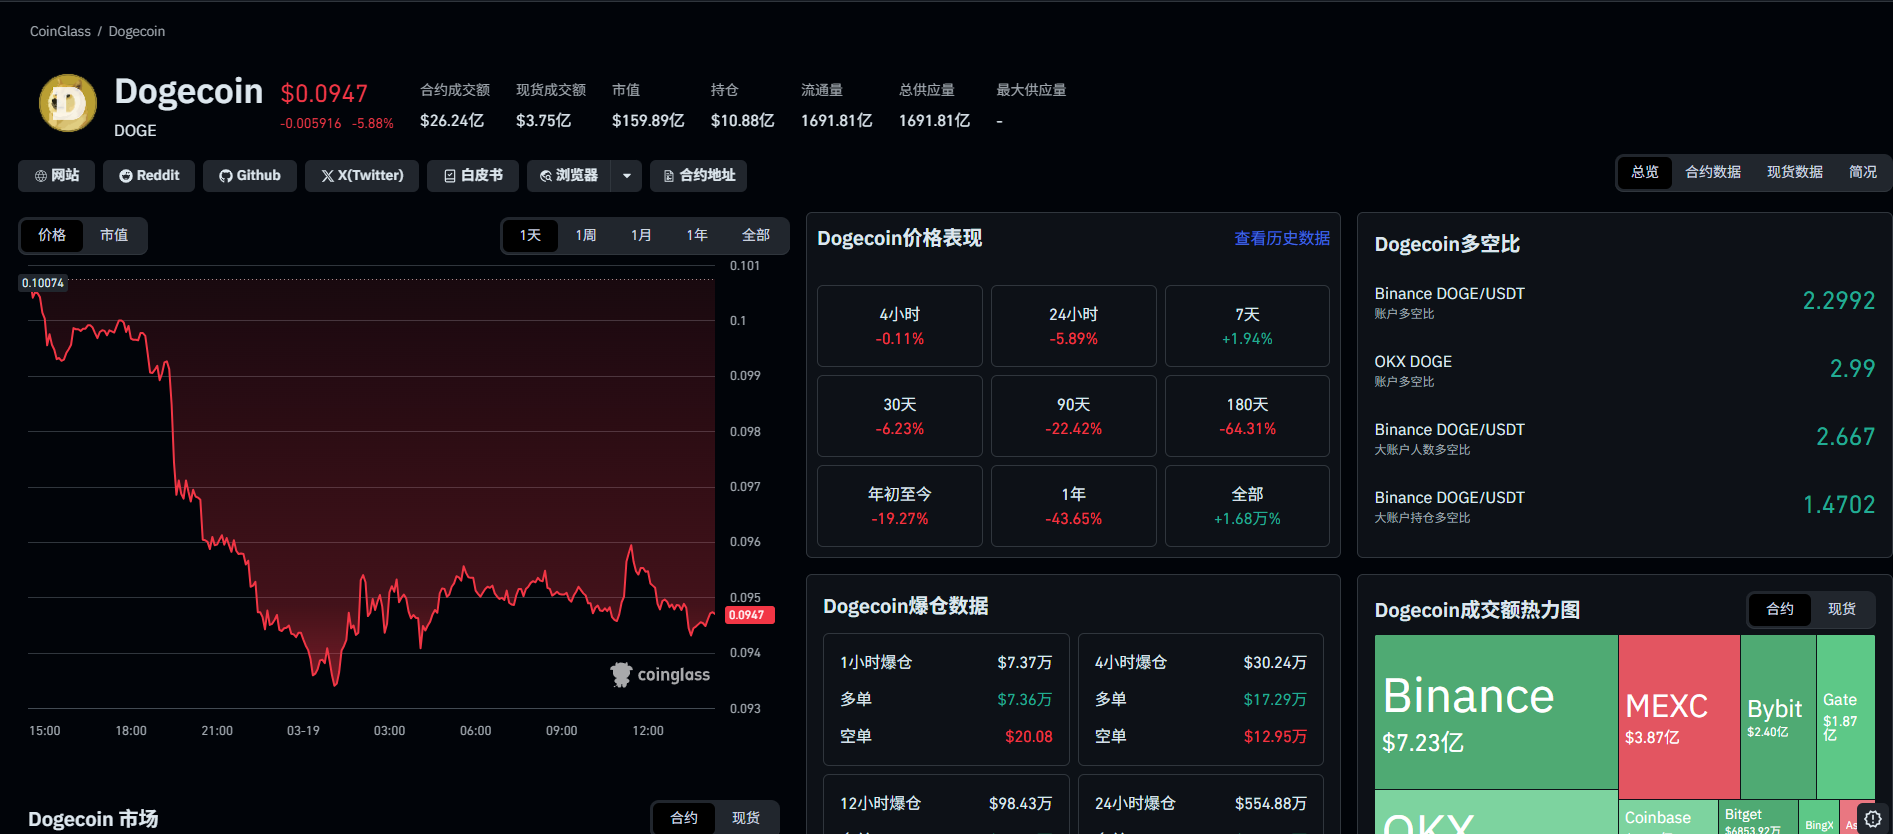Screen dimensions: 1893x834
Task: Open the 网站 website globe button
Action: point(57,176)
